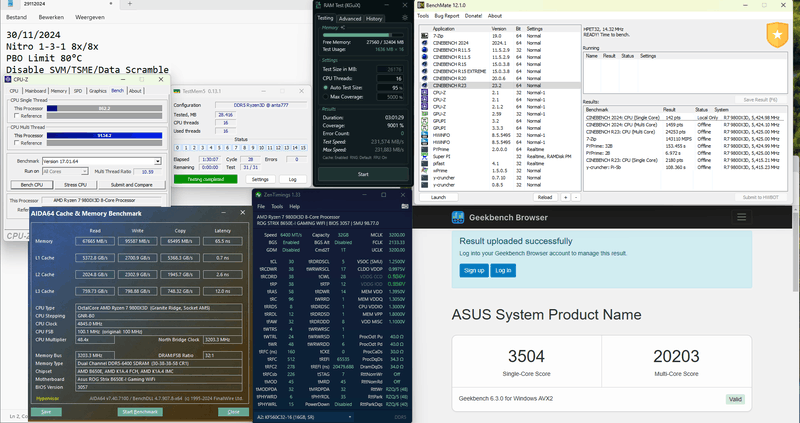The width and height of the screenshot is (800, 423).
Task: Select Auto Test Size radio in RAM Test
Action: pos(326,88)
